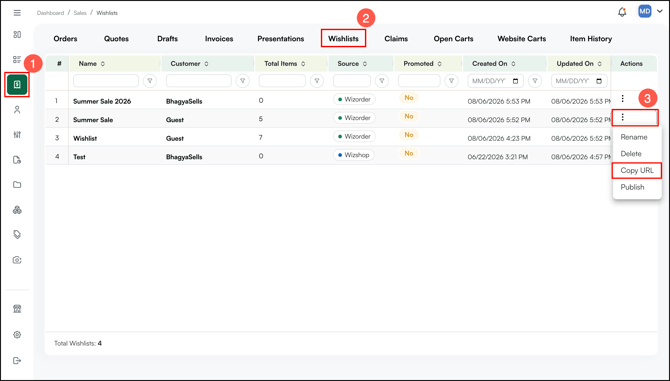Focus the Total Items filter input
The height and width of the screenshot is (381, 670).
point(282,81)
